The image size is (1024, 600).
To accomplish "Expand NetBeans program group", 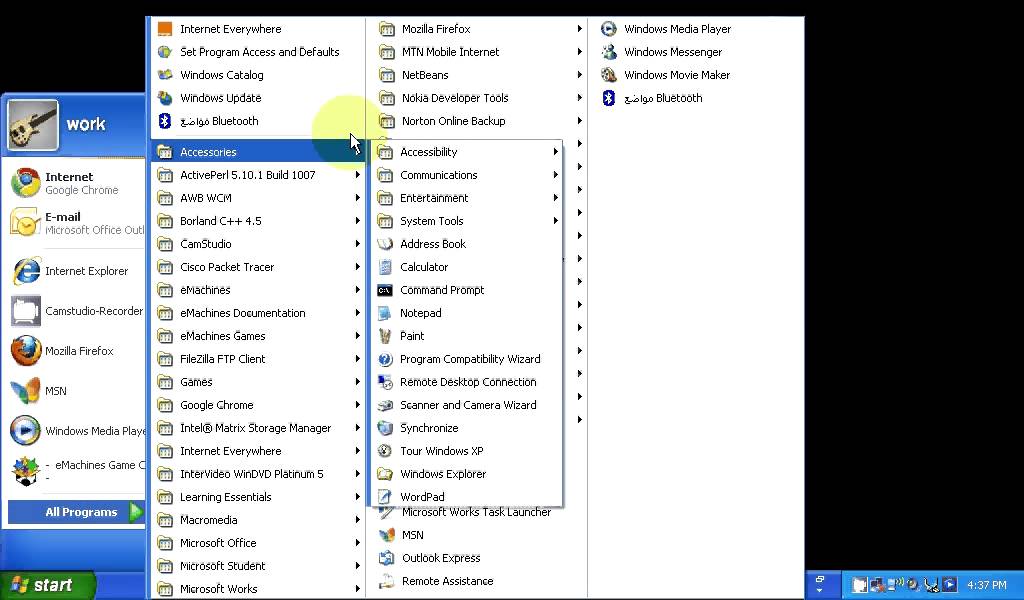I will 480,75.
